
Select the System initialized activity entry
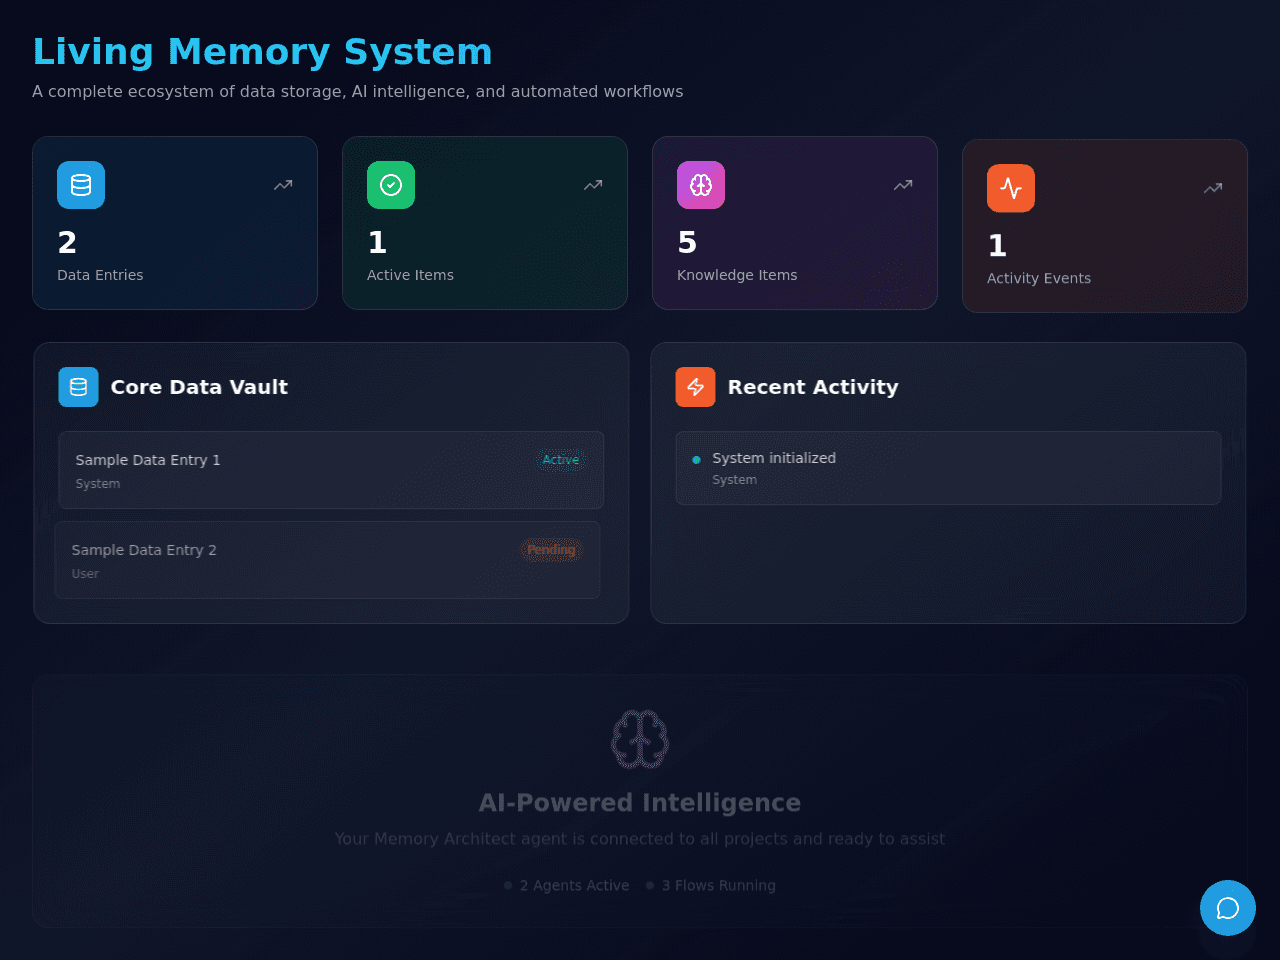point(949,468)
